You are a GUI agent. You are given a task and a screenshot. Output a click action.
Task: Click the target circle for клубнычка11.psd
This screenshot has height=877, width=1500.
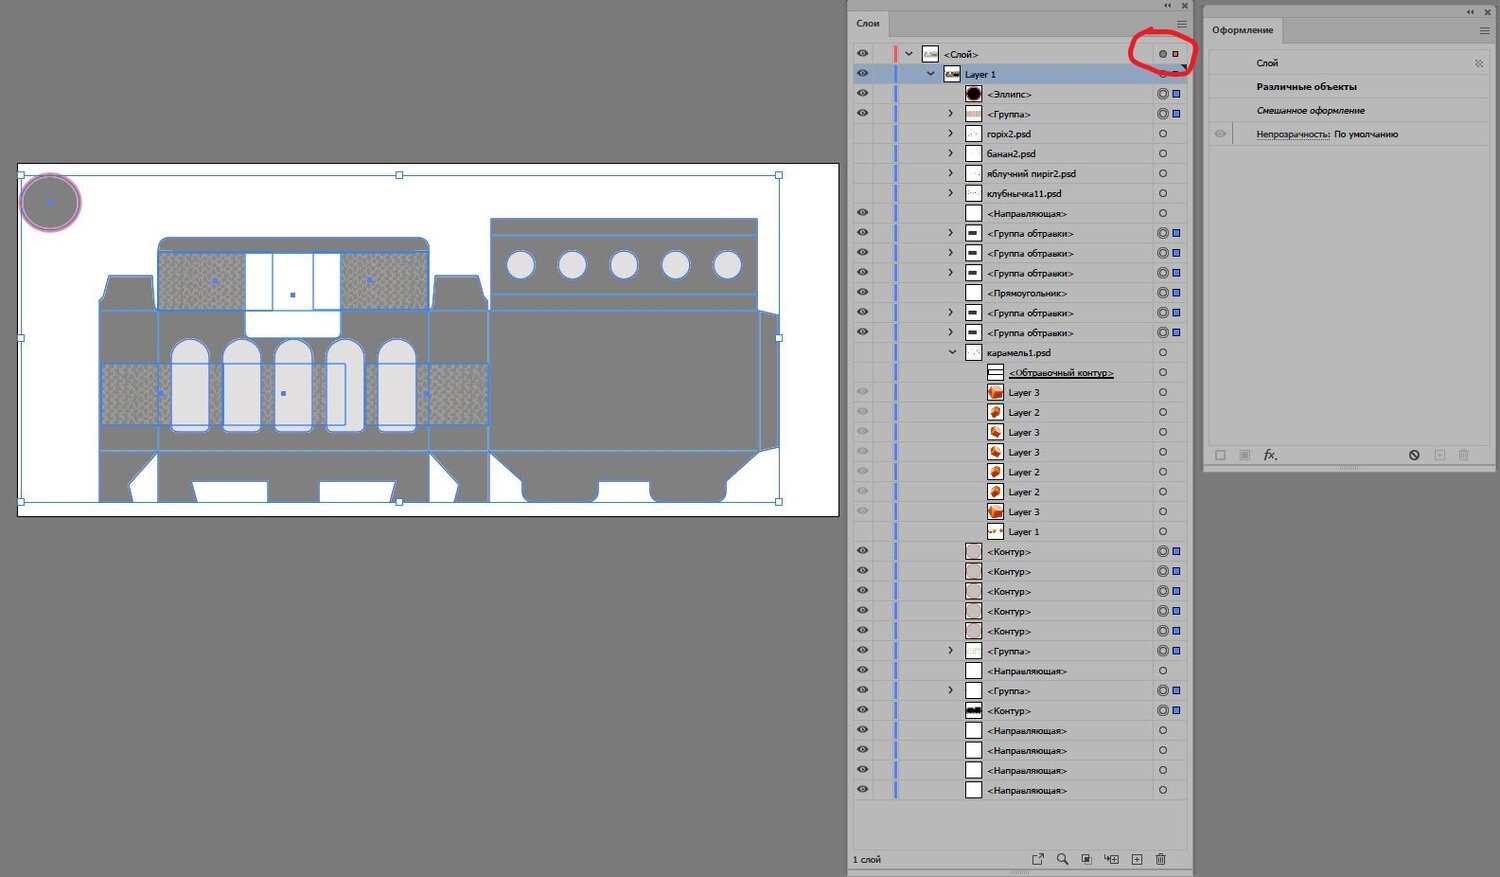(1163, 193)
